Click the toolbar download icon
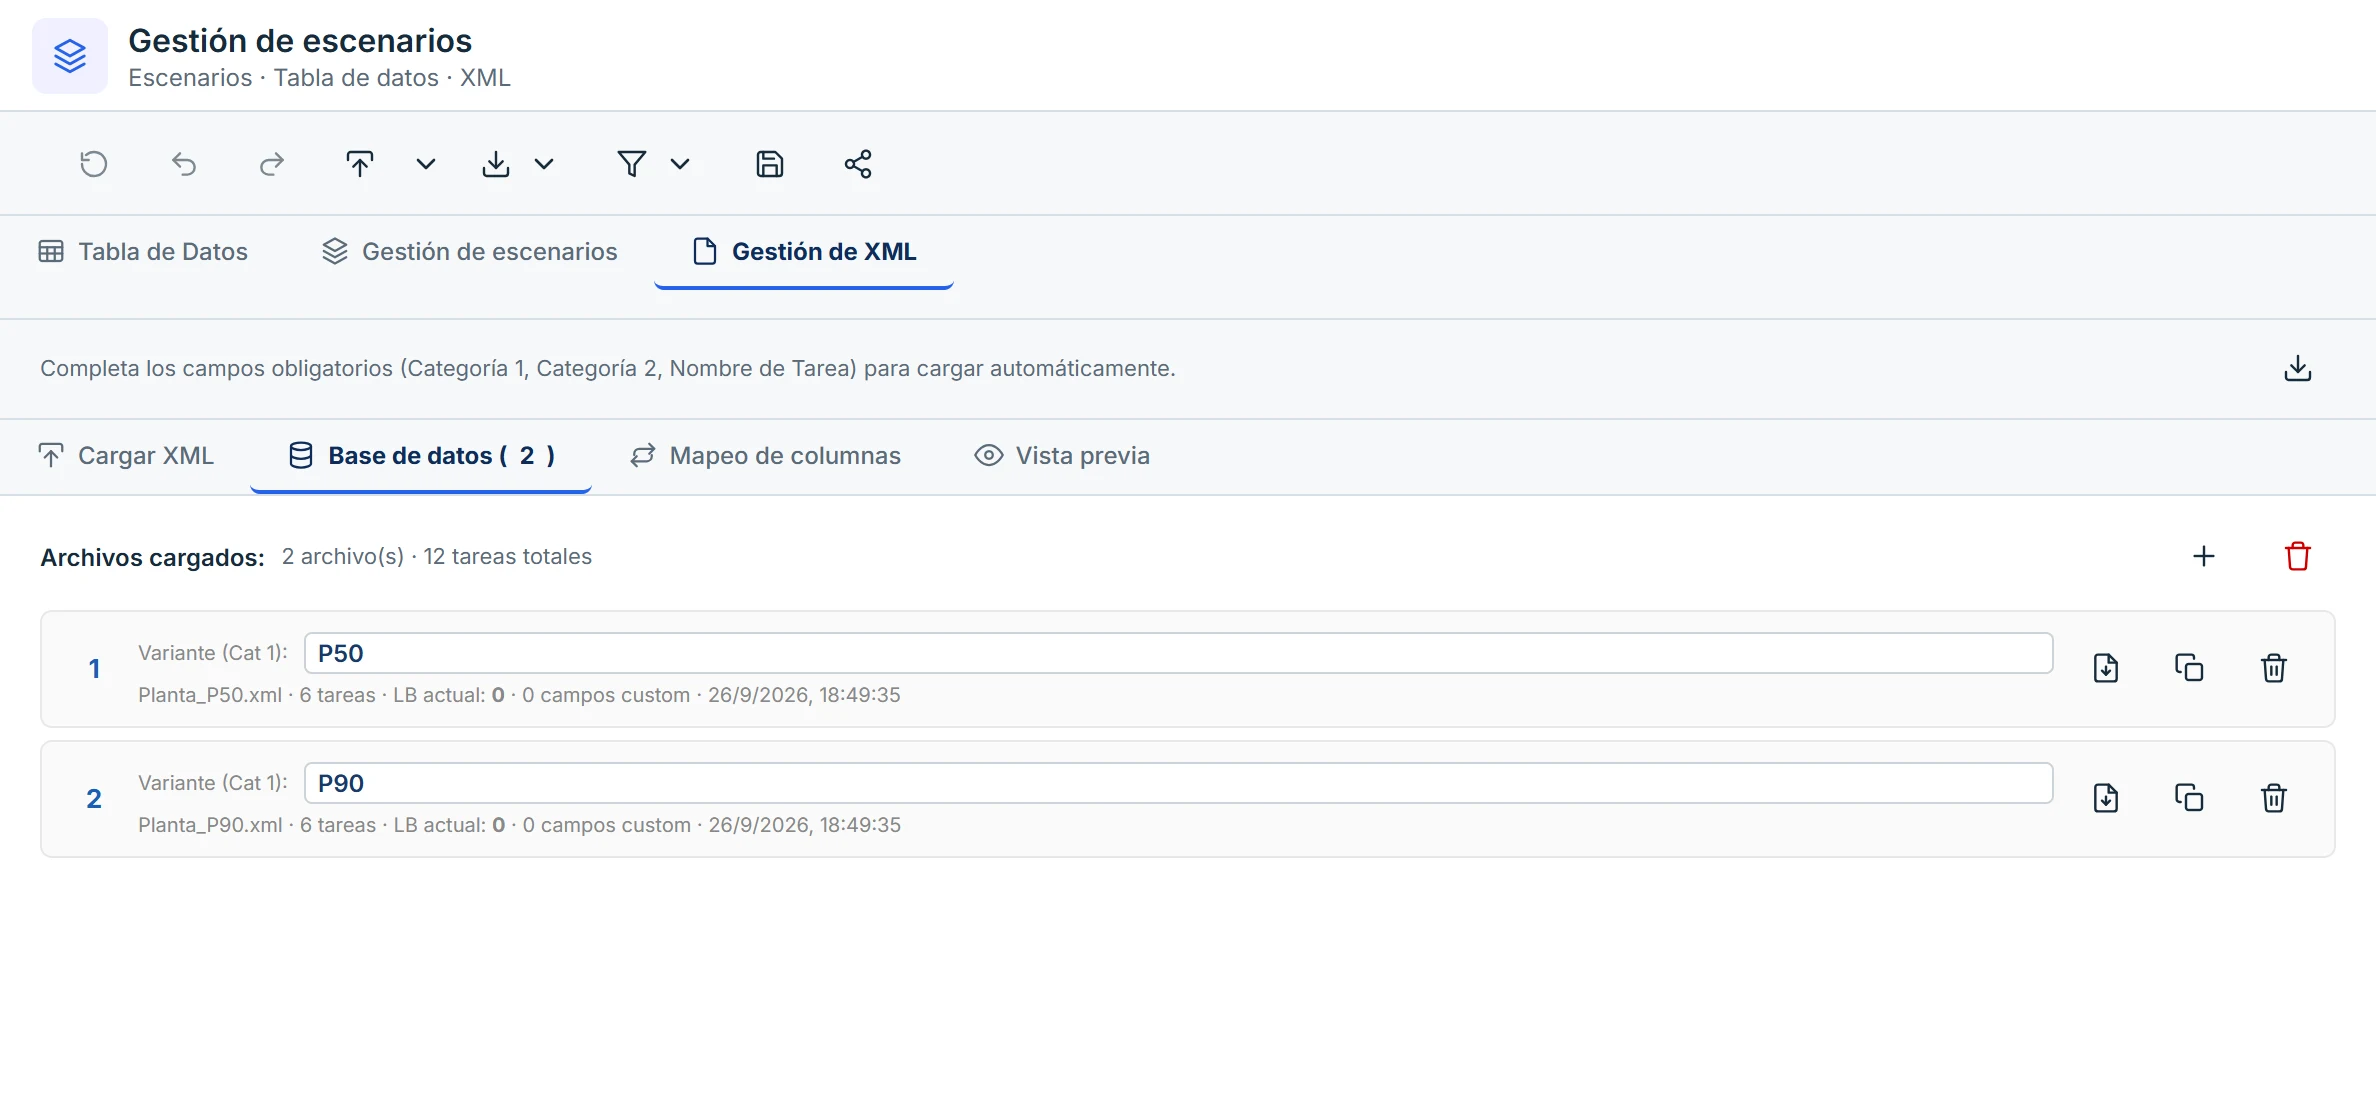 [x=496, y=164]
